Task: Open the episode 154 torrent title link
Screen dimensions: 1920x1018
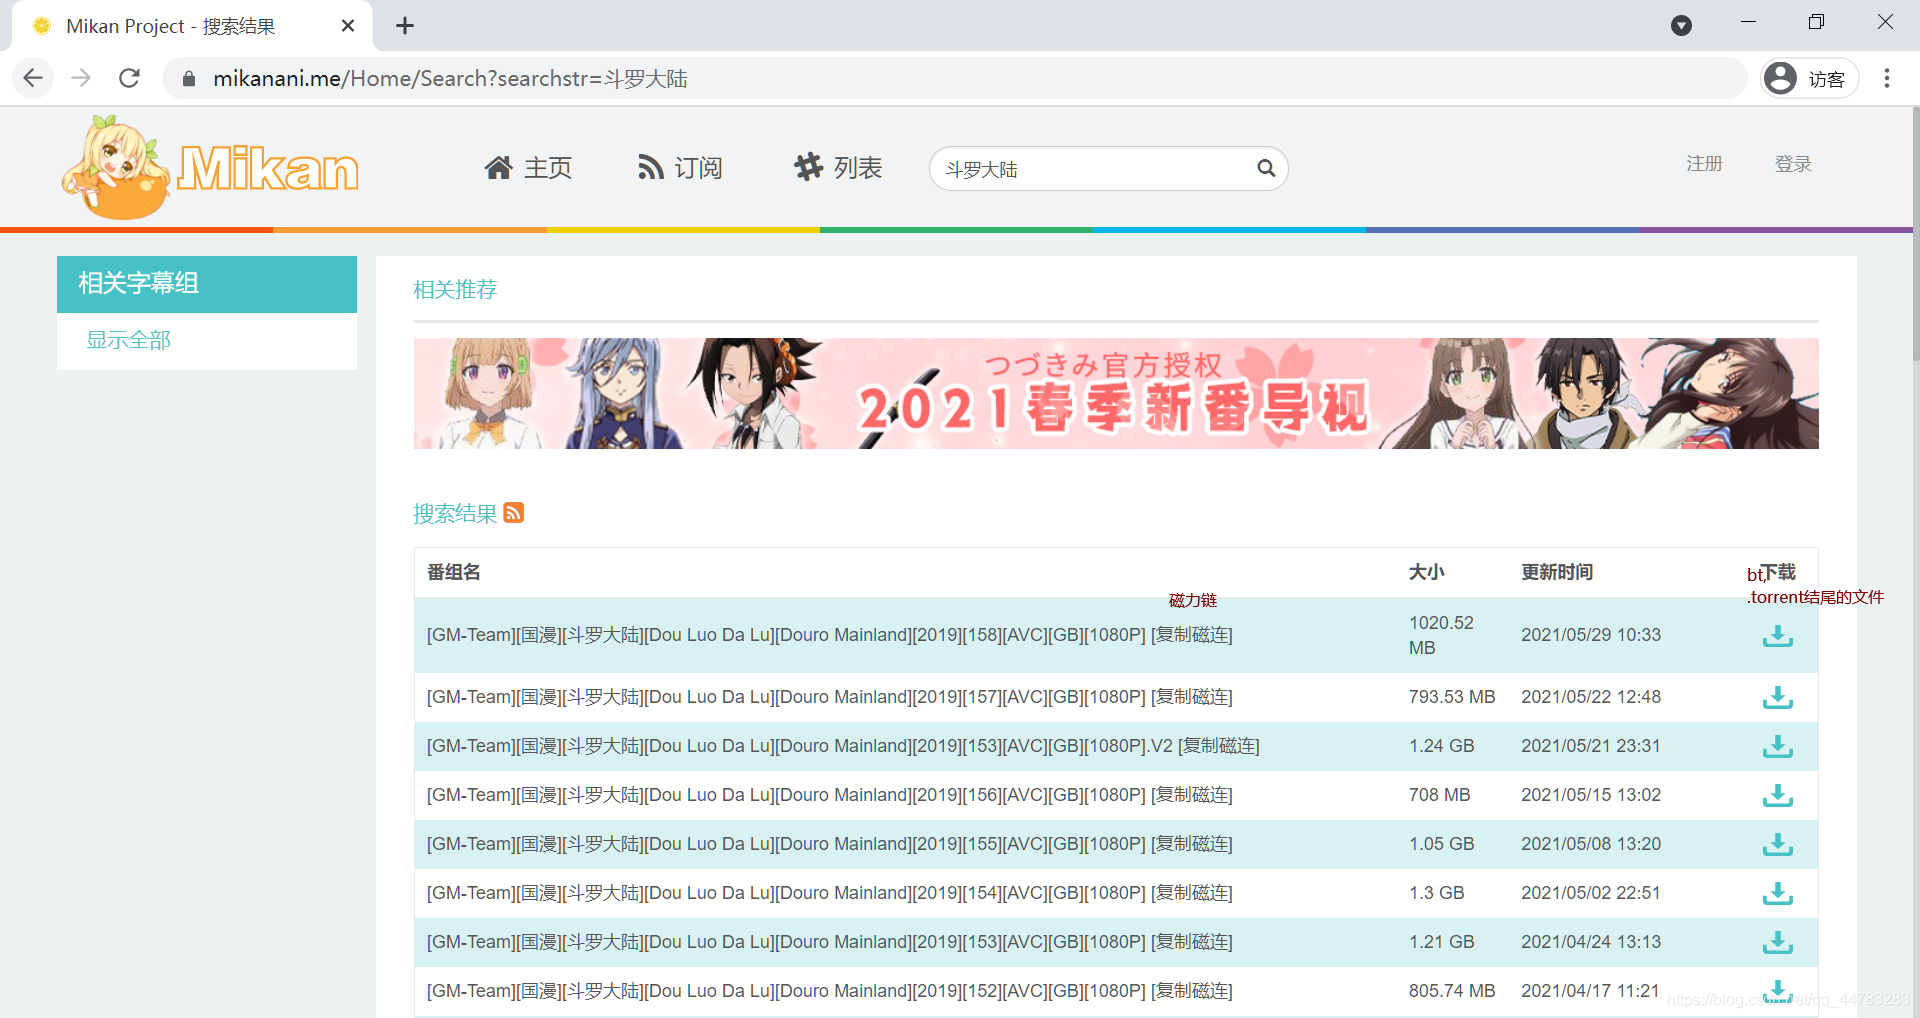Action: coord(786,893)
